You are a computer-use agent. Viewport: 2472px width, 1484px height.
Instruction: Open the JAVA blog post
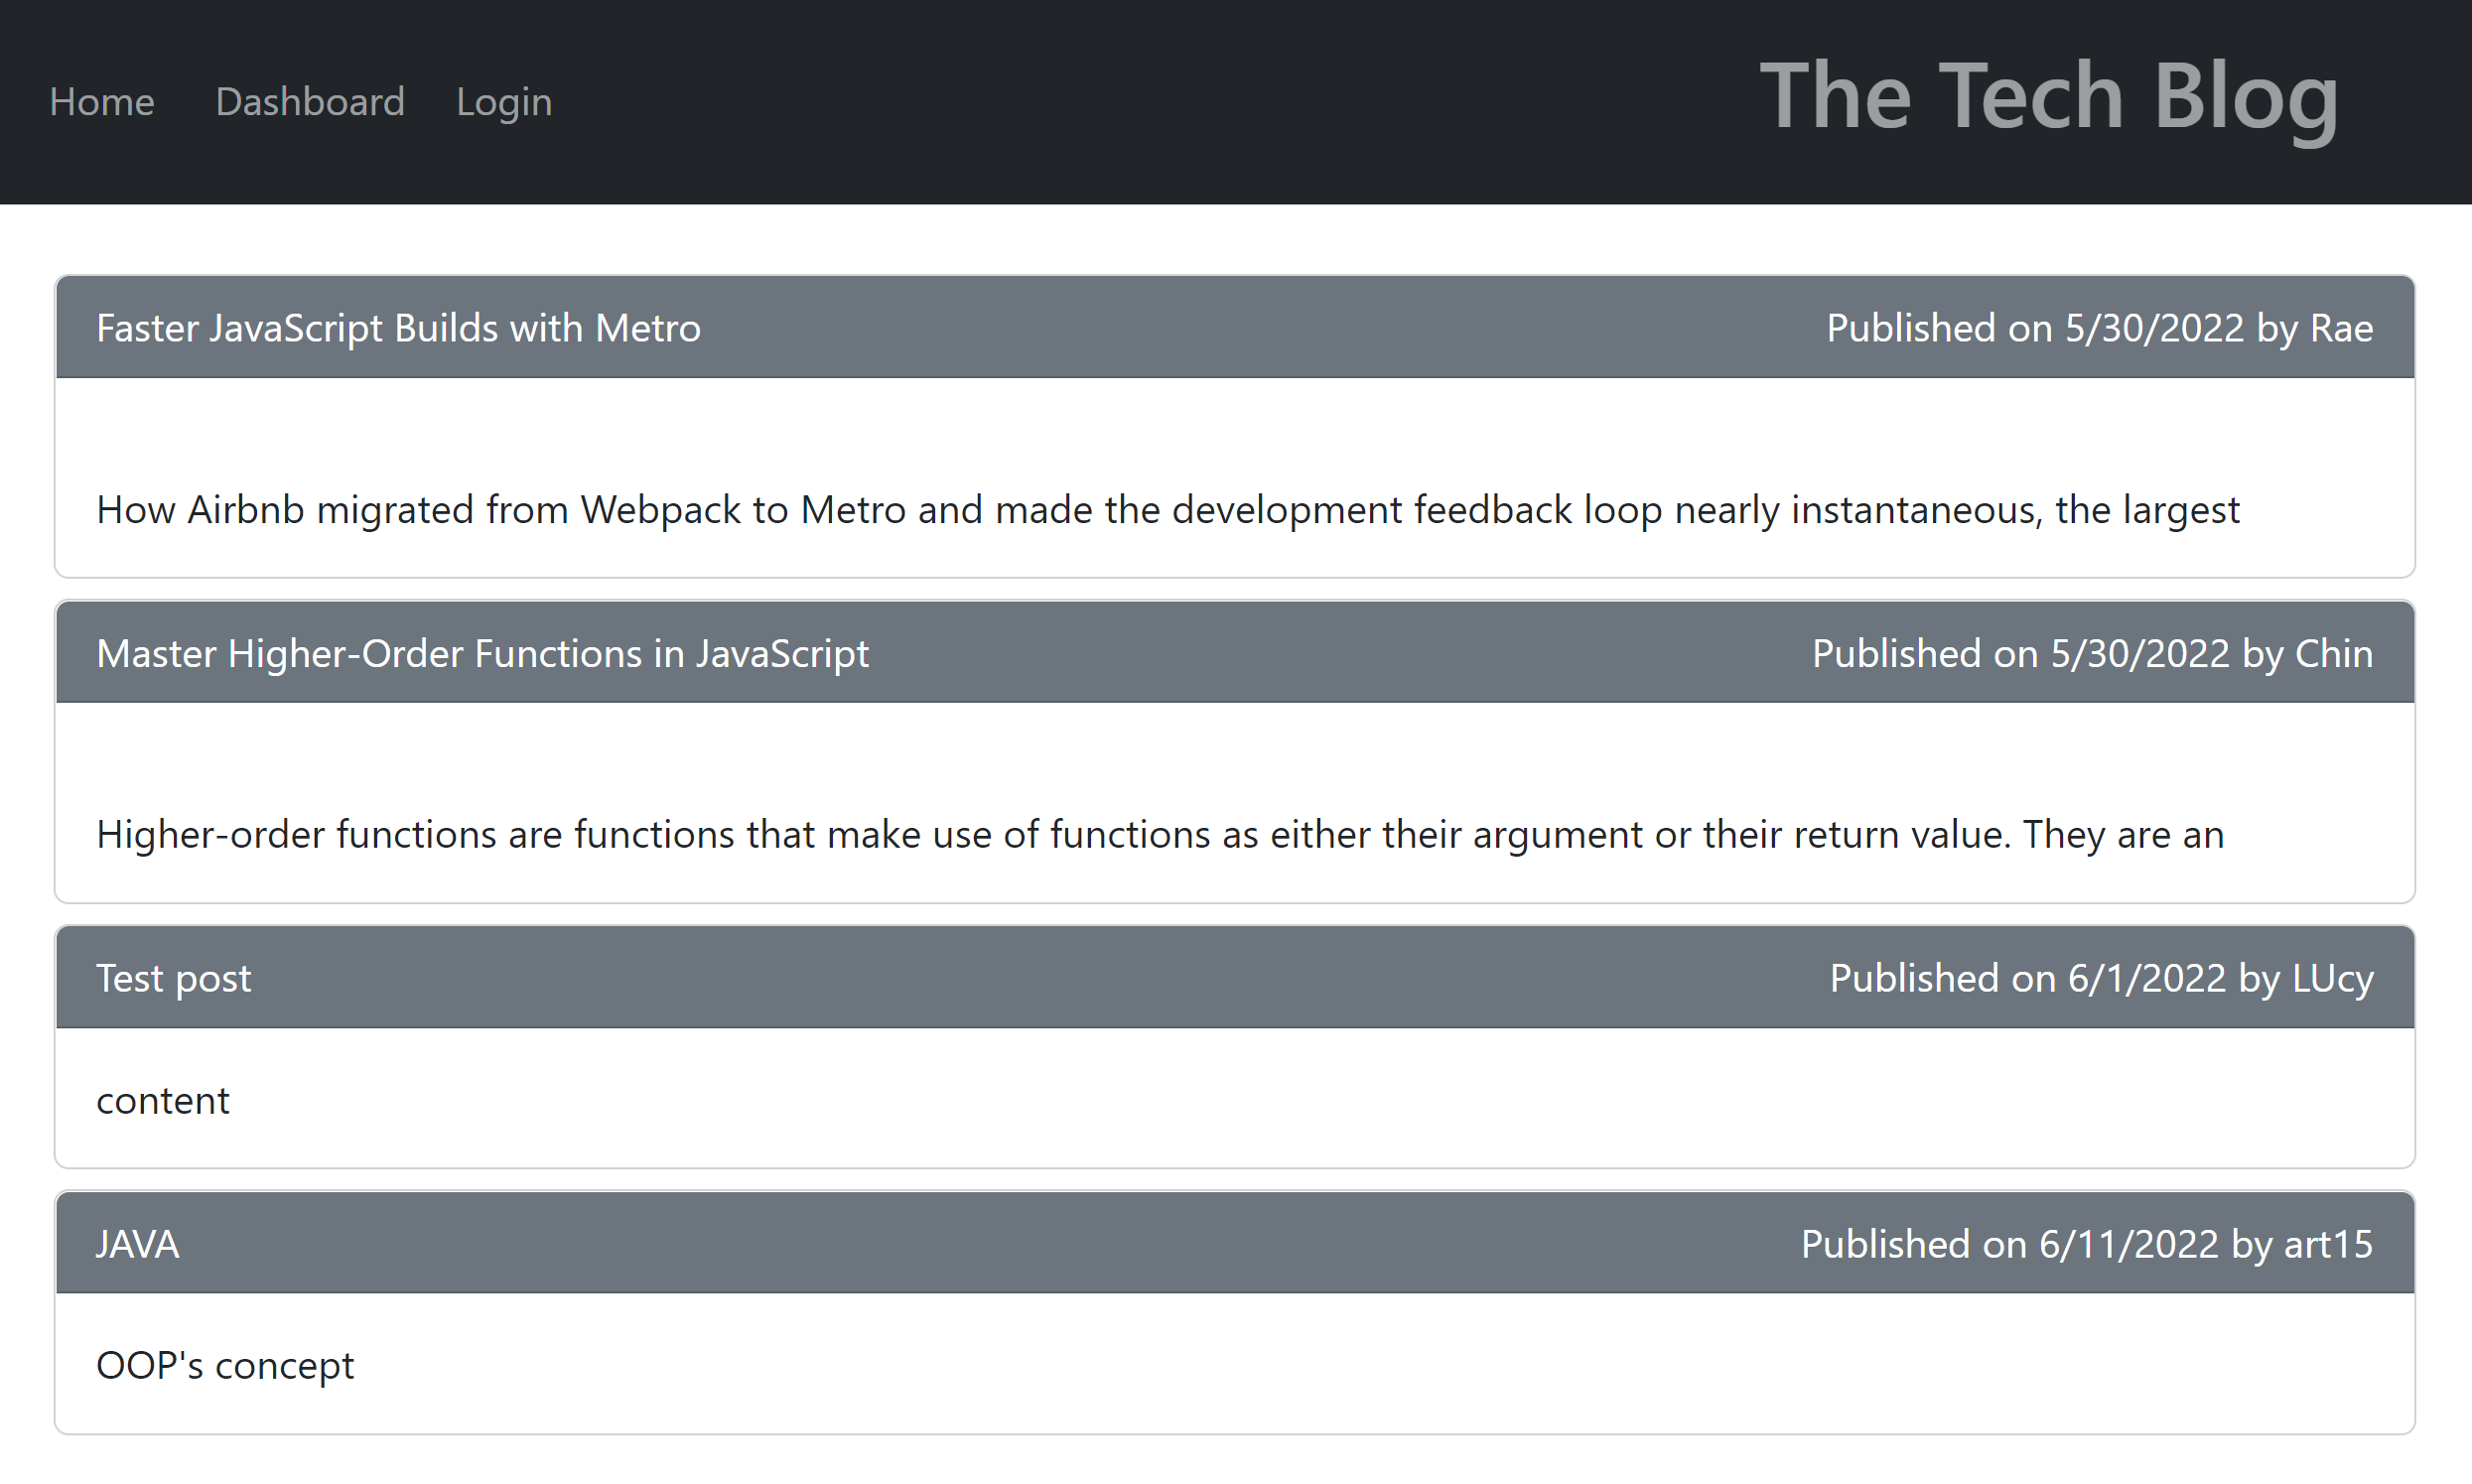click(137, 1243)
